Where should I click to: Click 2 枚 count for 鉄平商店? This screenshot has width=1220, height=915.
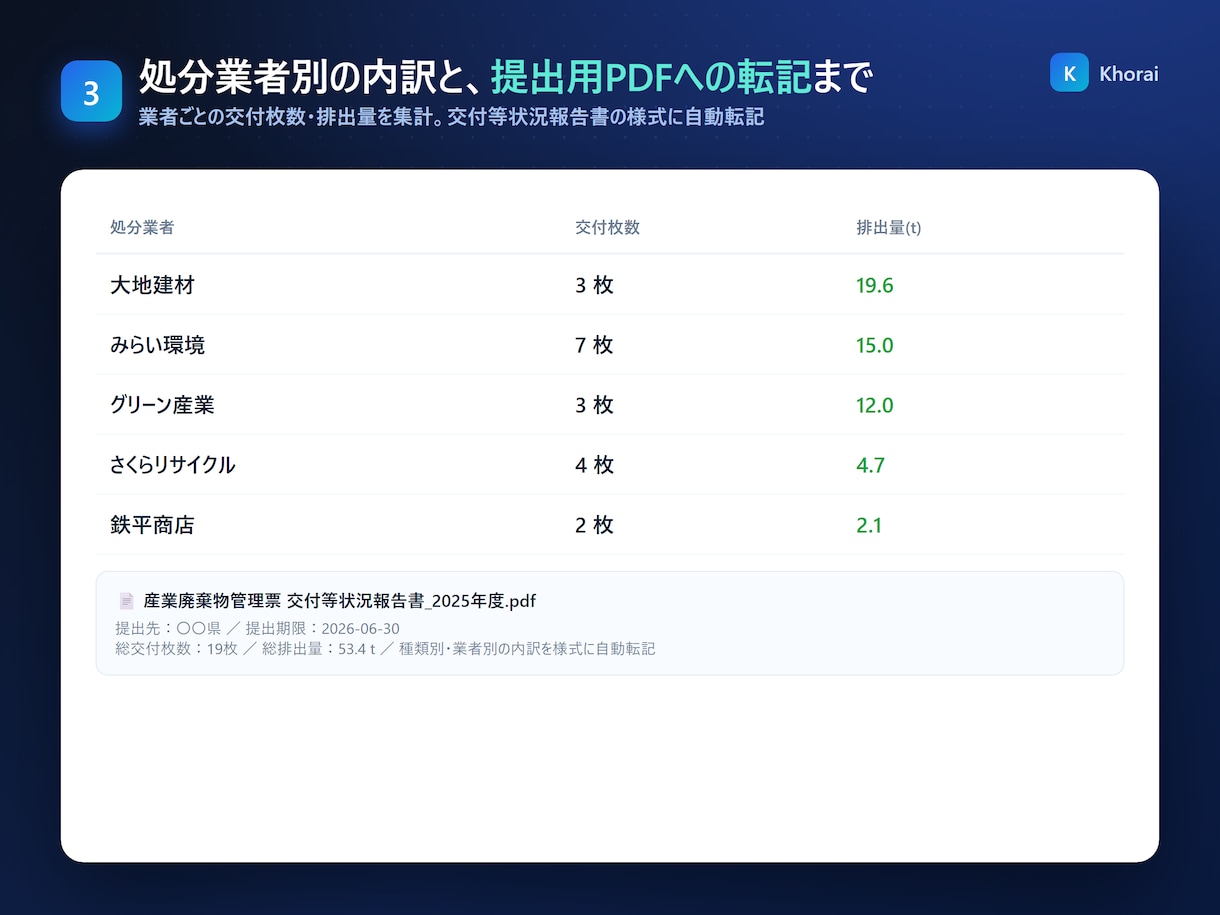[x=594, y=525]
